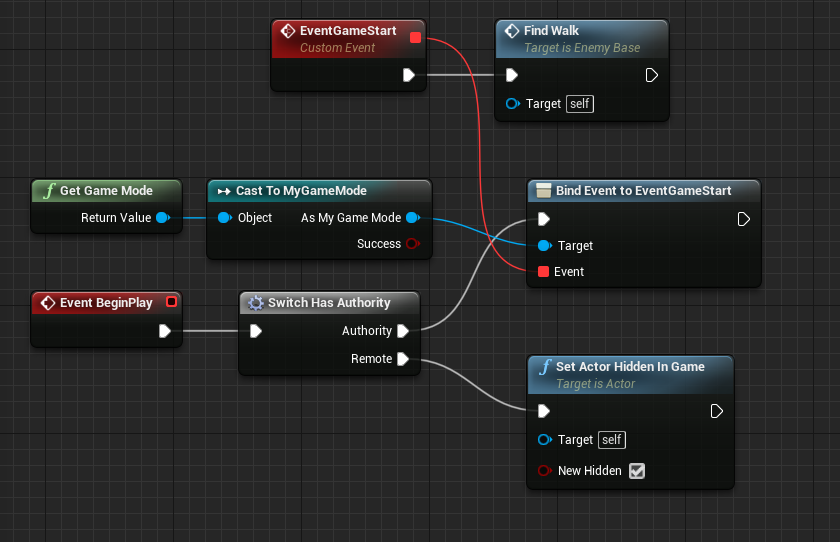
Task: Click the Find Walk output execution pin
Action: point(651,75)
